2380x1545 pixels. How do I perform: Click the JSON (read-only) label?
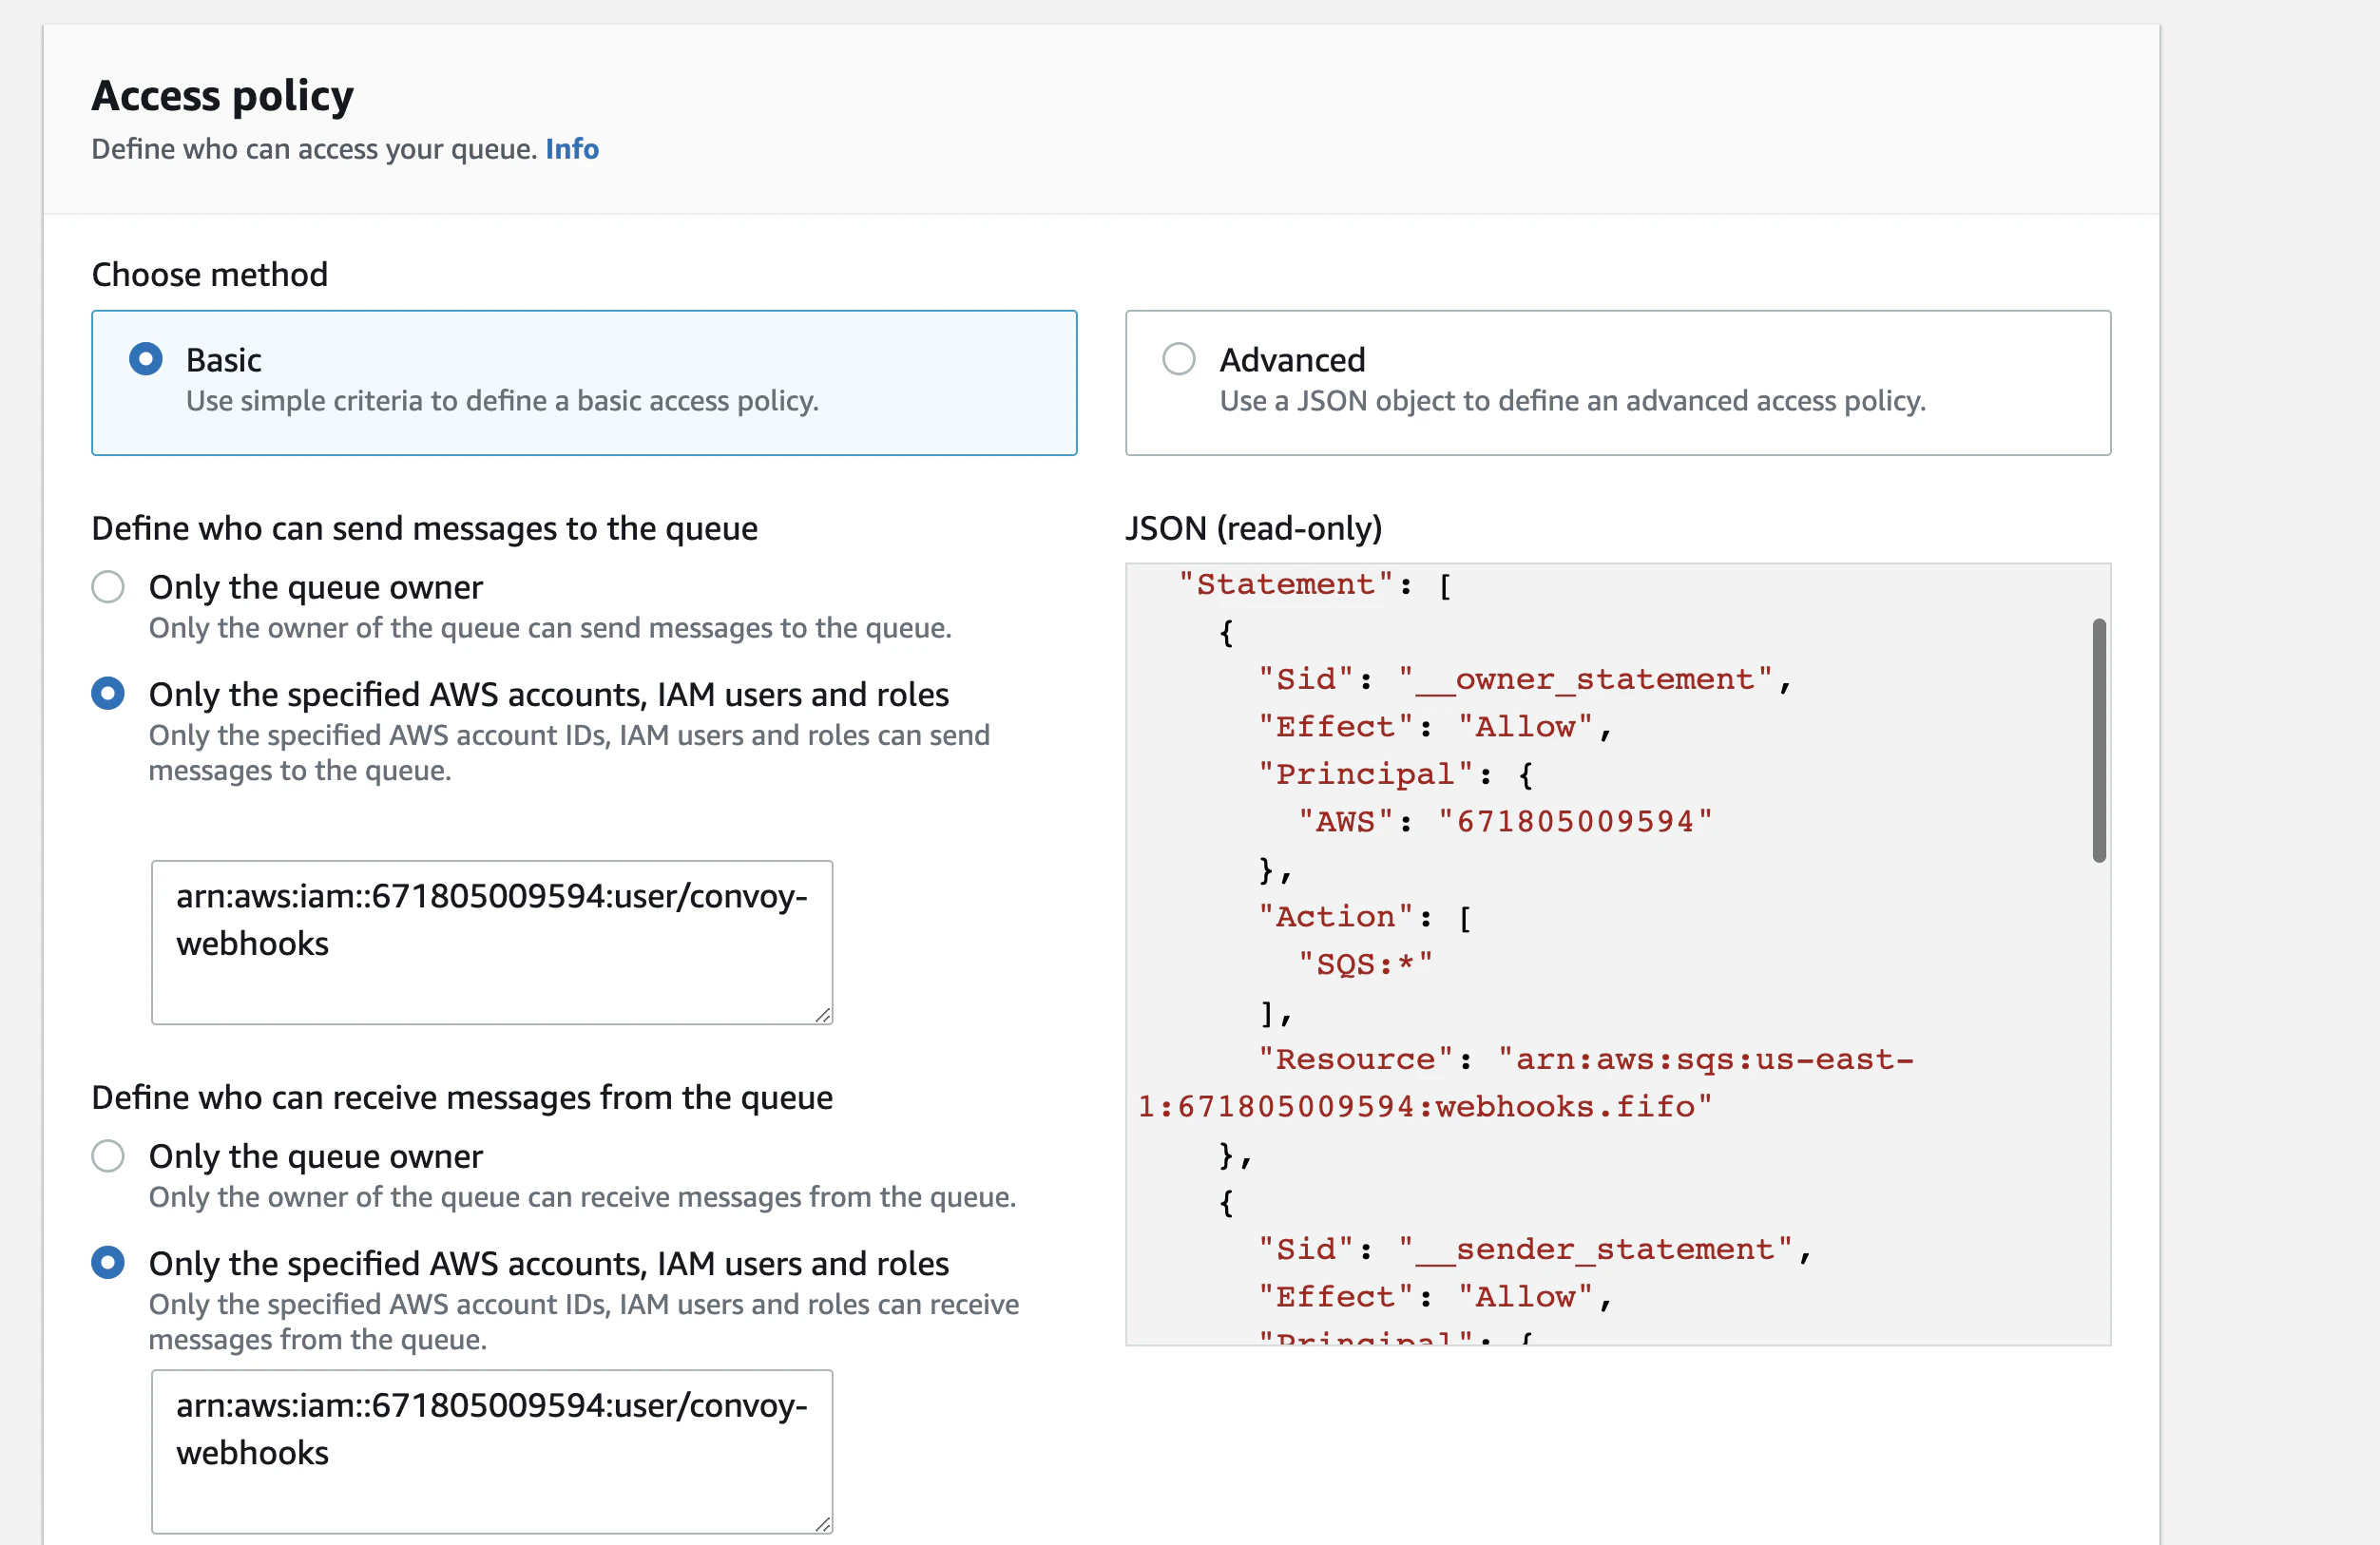click(x=1255, y=528)
